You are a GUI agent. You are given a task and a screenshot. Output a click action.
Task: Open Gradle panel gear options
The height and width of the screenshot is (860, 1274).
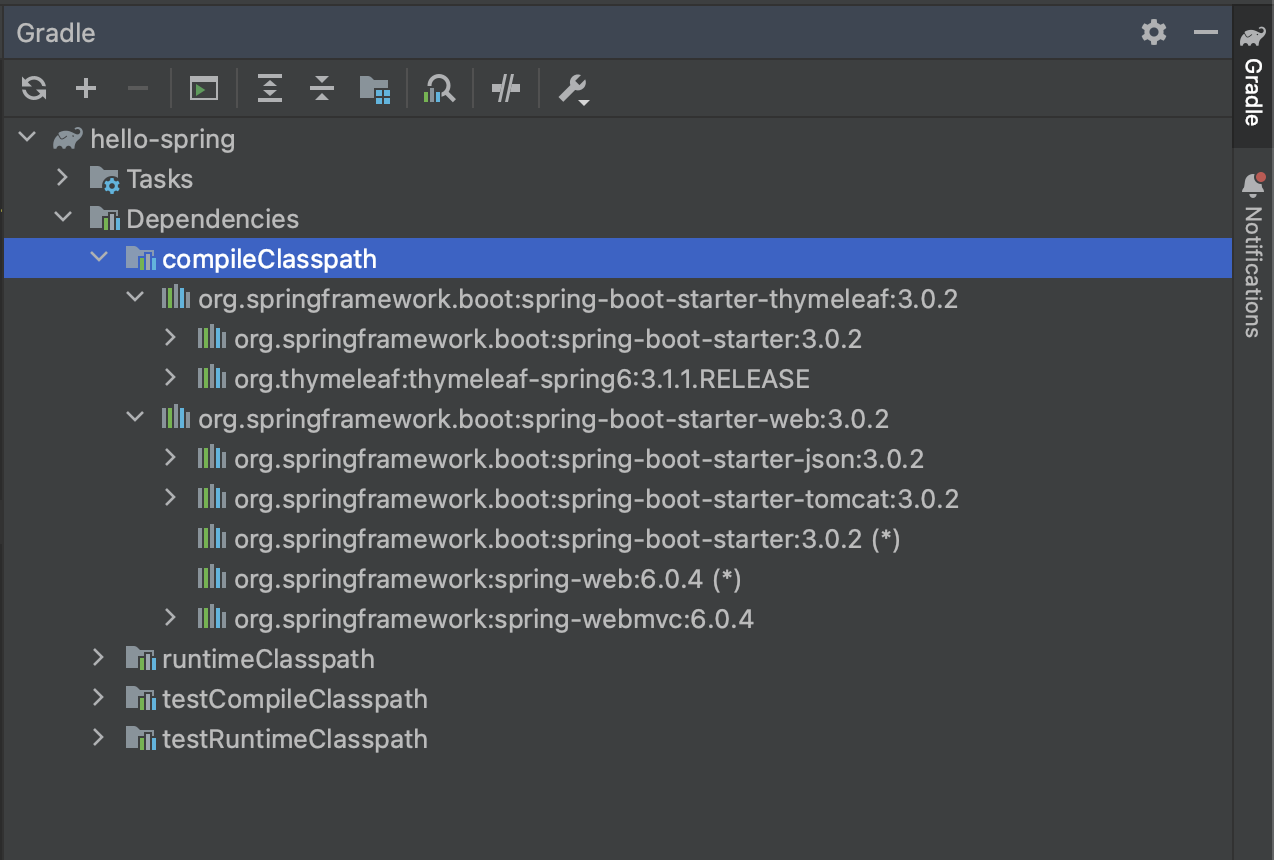[1154, 32]
